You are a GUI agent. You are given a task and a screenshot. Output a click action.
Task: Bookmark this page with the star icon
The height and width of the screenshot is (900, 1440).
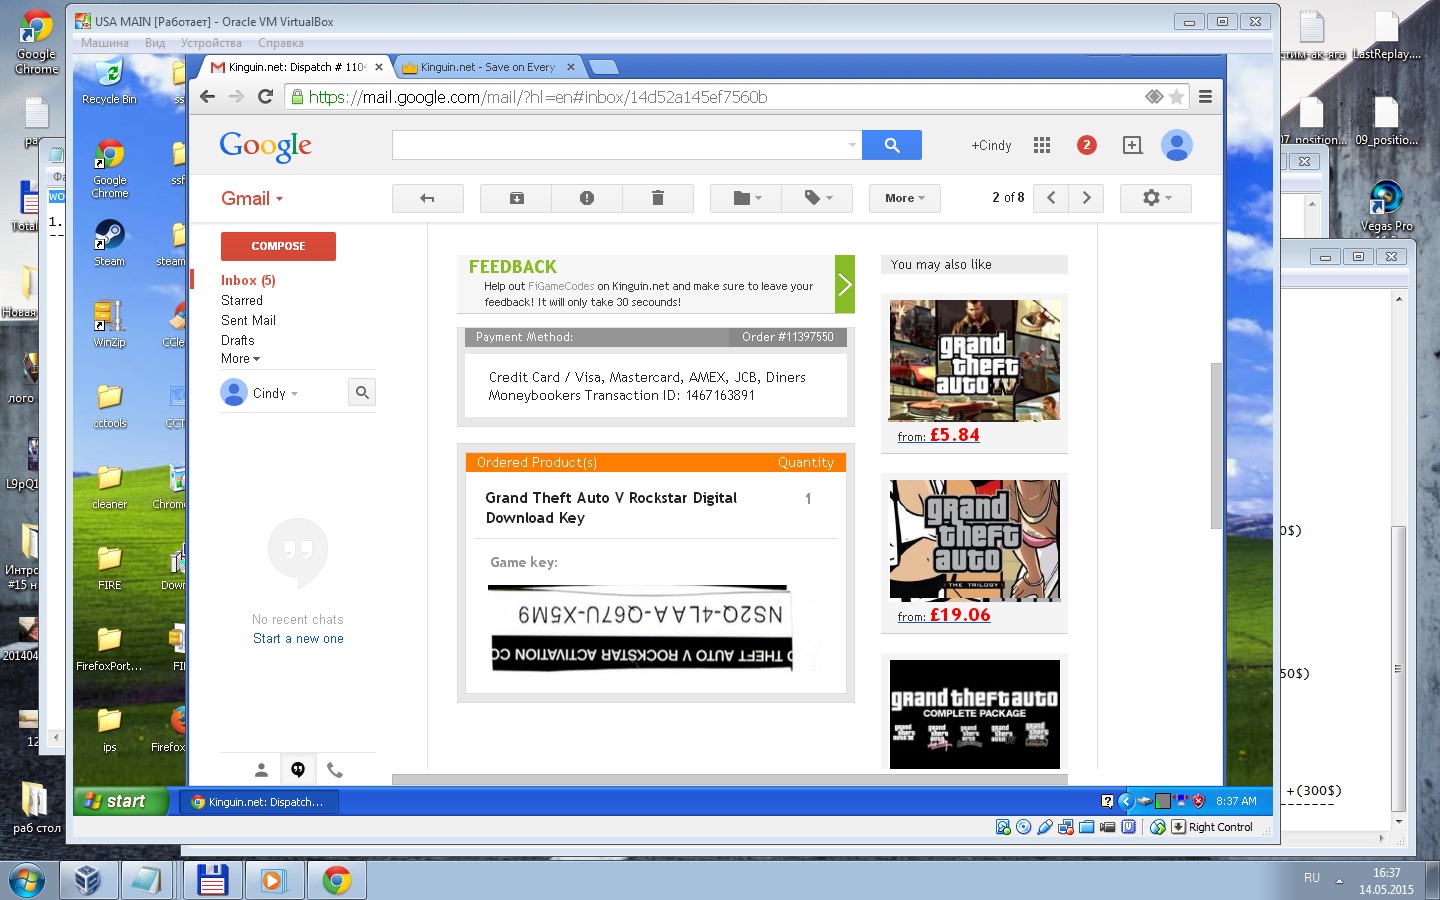tap(1177, 97)
